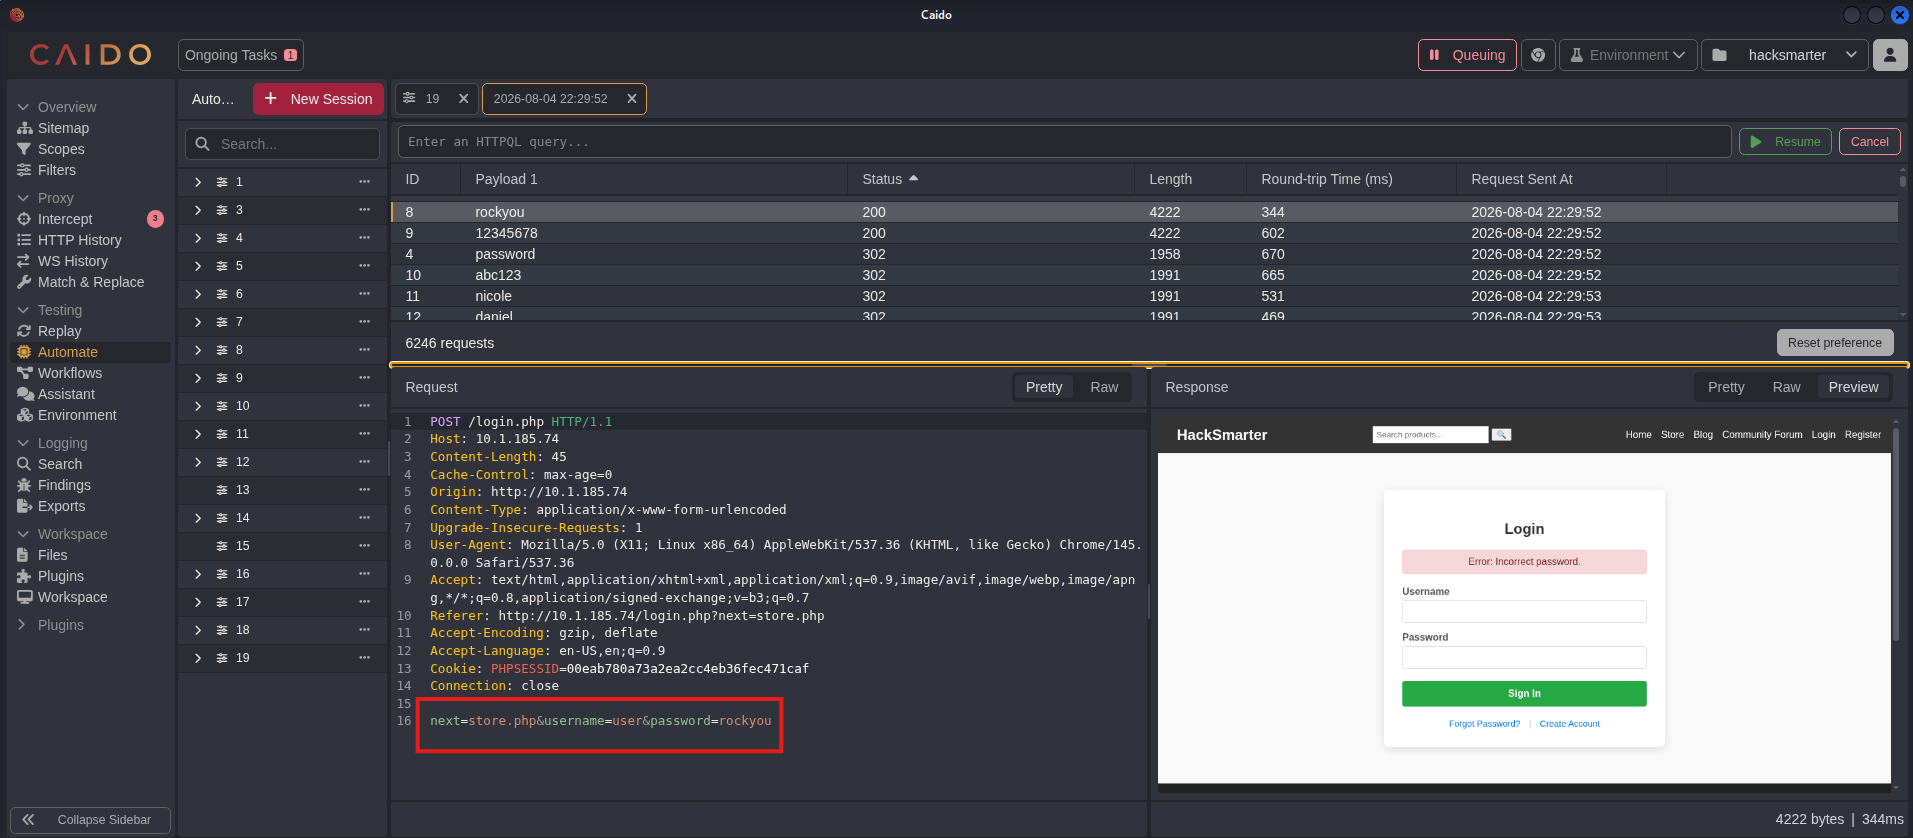Select the row with payload password

(x=1144, y=254)
